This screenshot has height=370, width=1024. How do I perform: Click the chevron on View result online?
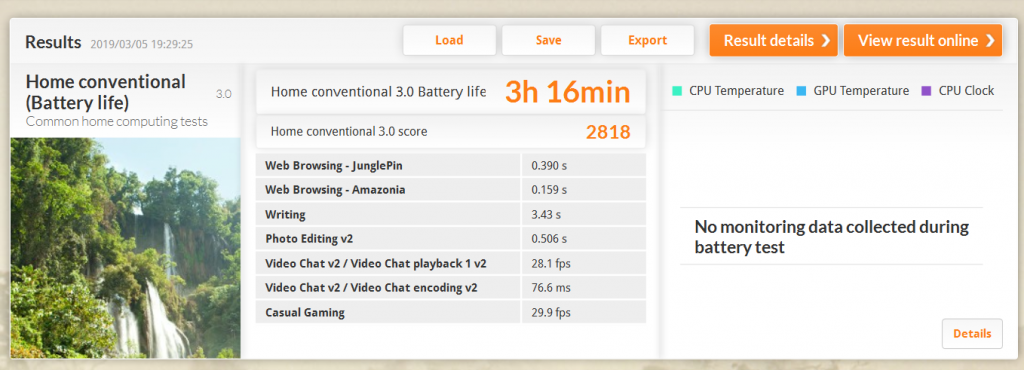989,40
